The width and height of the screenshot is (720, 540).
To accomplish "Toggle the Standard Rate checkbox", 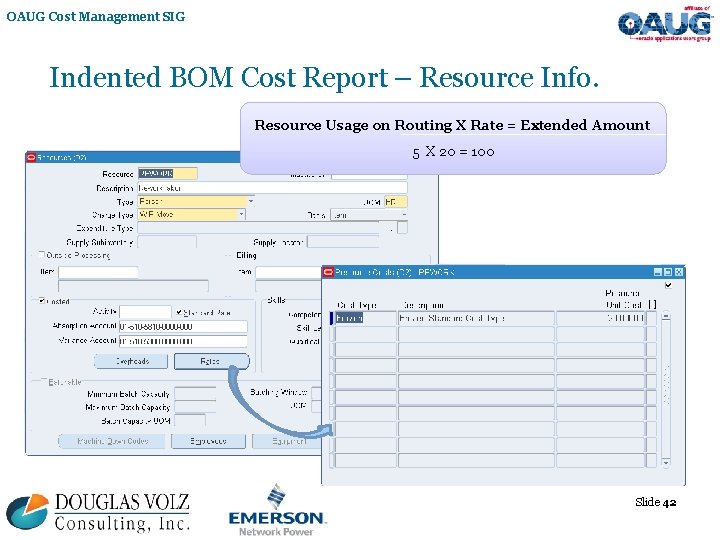I will tap(179, 313).
